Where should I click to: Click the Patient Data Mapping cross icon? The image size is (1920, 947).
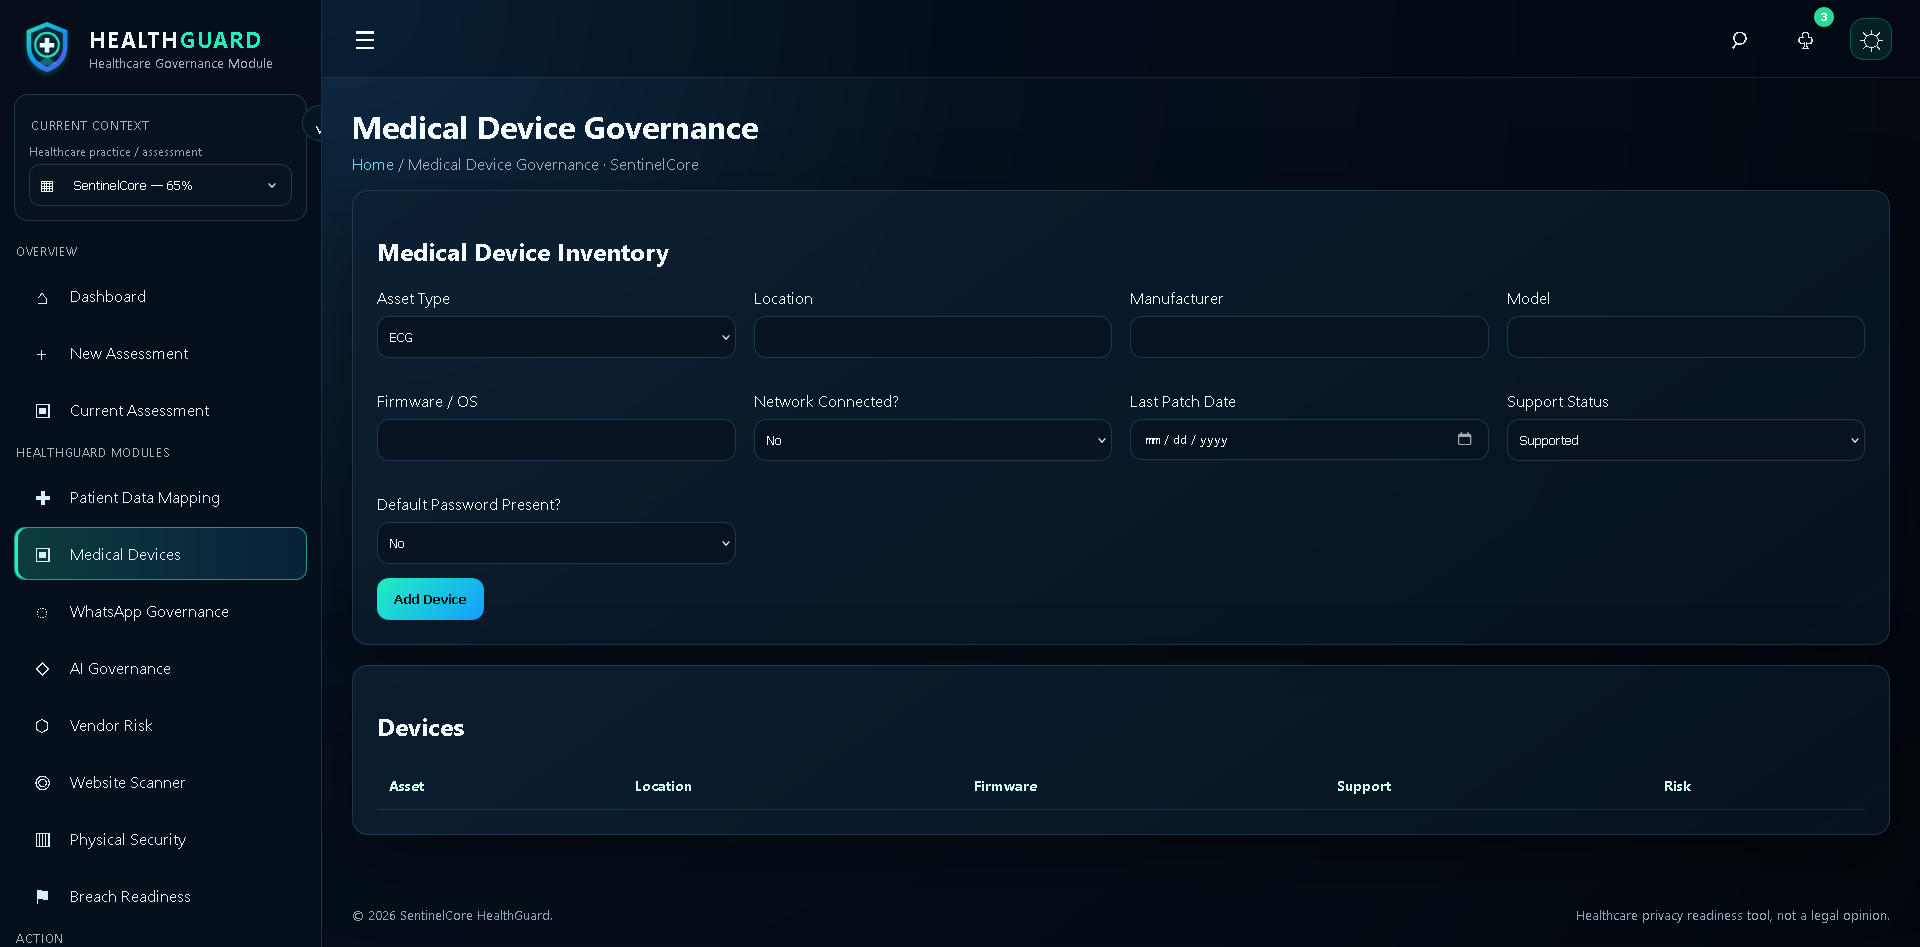coord(42,498)
